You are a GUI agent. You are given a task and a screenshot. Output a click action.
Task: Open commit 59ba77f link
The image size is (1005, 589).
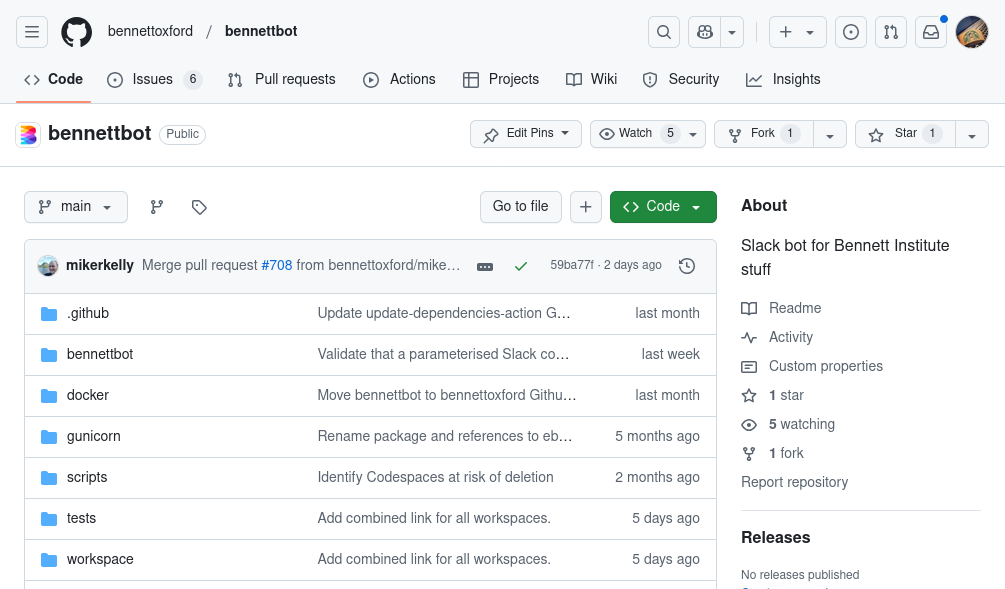[572, 265]
